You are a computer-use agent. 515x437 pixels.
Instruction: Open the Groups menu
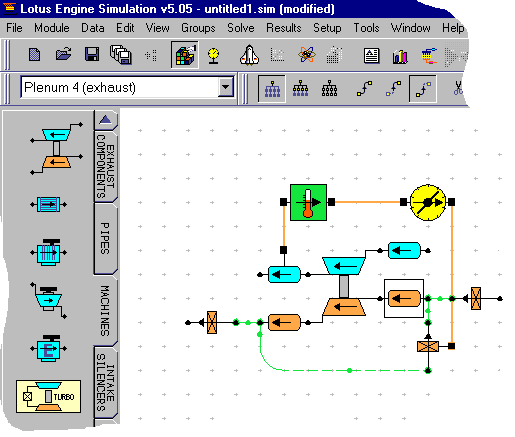(198, 28)
